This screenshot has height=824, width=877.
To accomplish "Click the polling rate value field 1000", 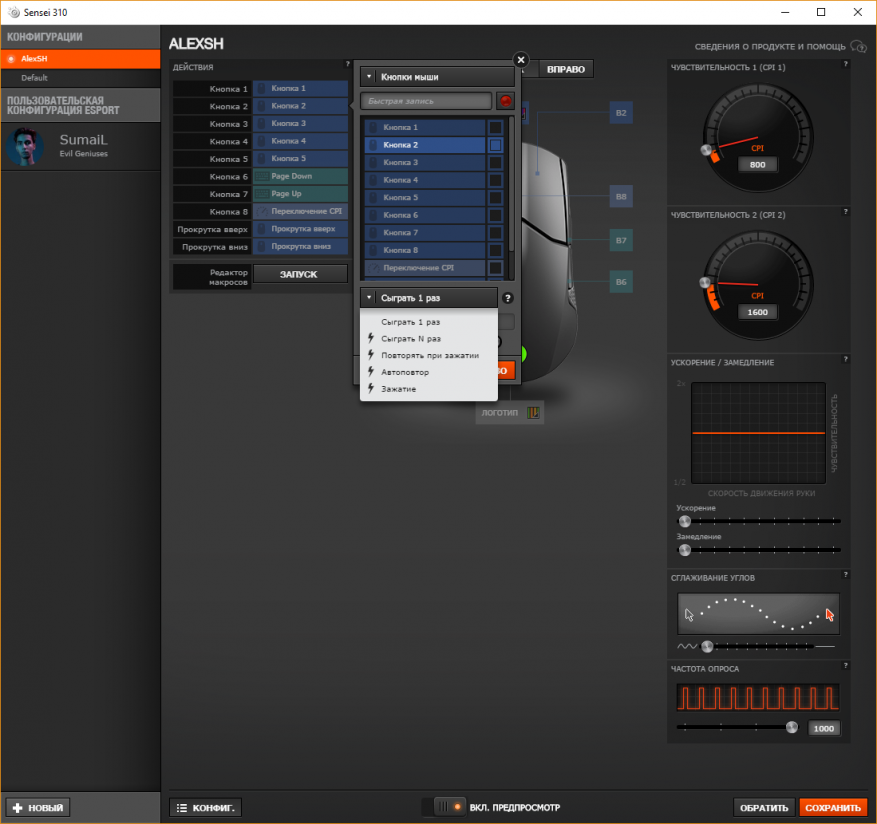I will [x=823, y=728].
